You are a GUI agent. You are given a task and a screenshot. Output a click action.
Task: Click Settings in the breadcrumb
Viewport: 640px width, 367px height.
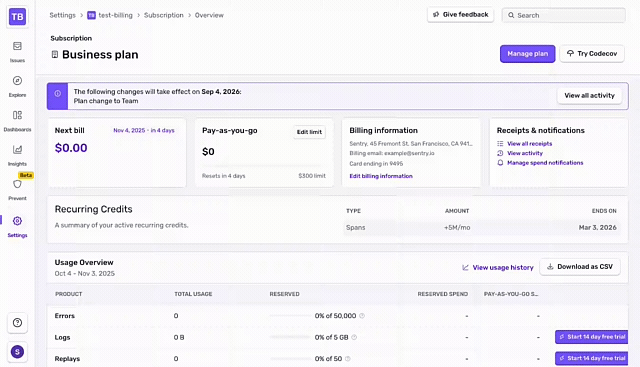62,15
